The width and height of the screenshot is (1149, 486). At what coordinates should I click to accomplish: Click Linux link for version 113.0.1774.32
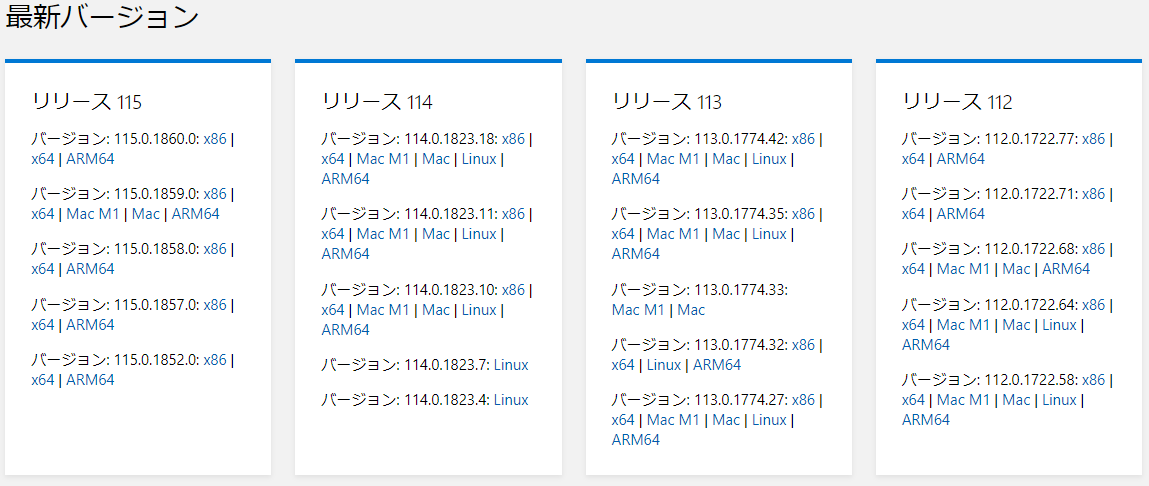tap(664, 365)
